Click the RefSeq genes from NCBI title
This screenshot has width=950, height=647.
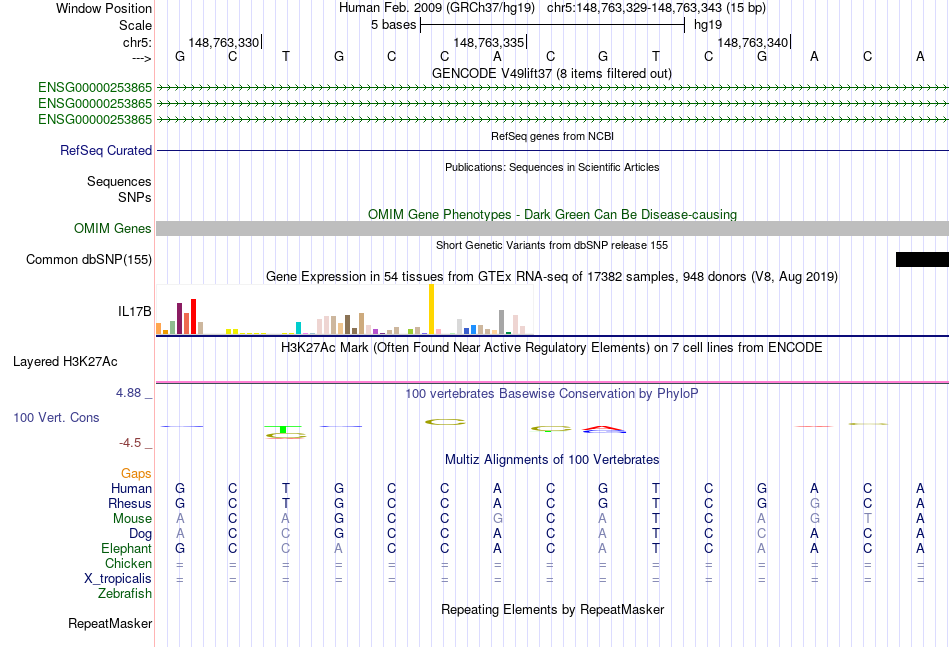click(552, 136)
